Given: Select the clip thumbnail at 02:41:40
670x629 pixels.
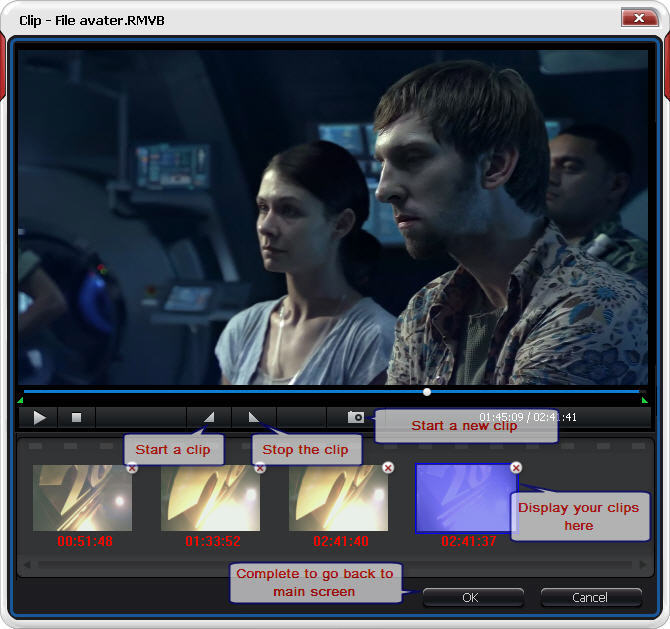Looking at the screenshot, I should tap(338, 498).
